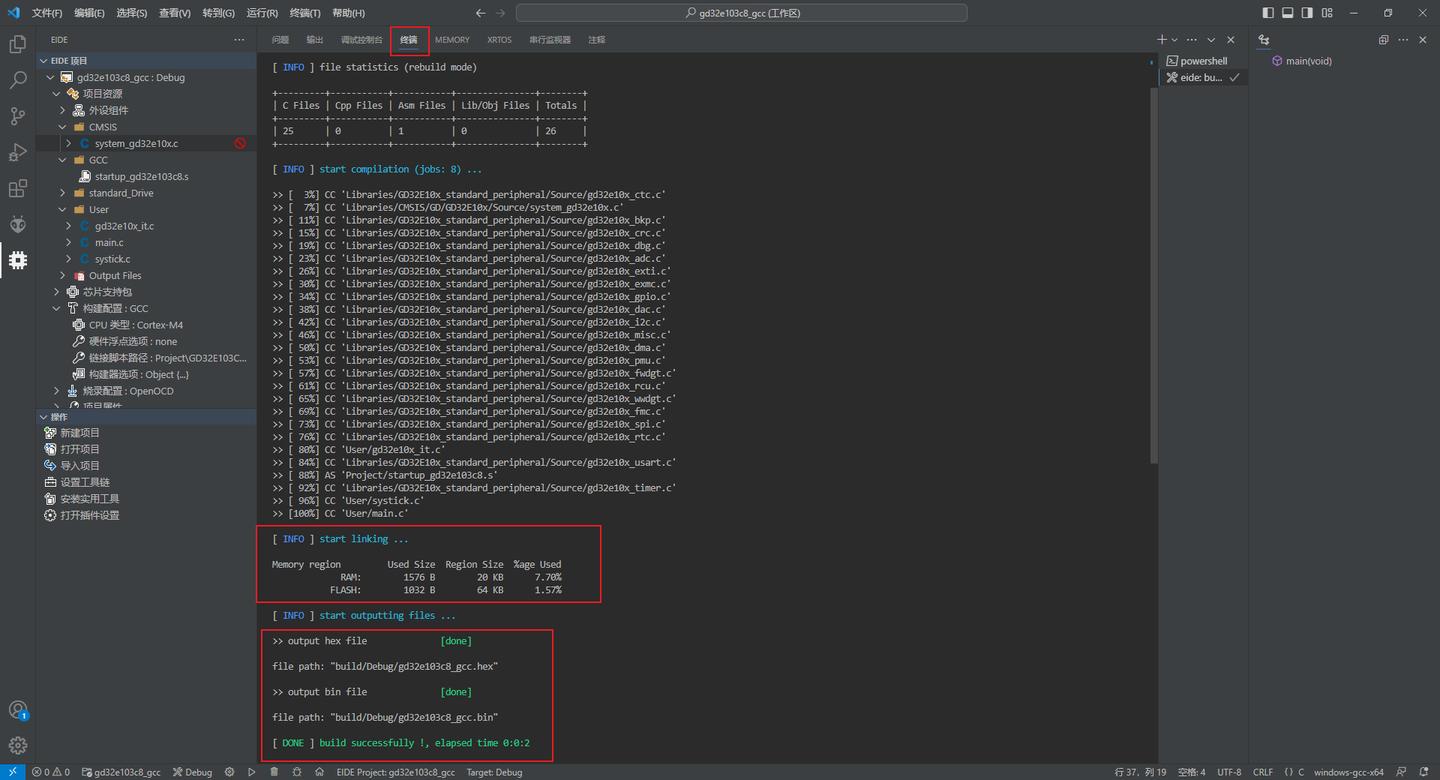This screenshot has height=780, width=1440.
Task: Select the Source Control icon
Action: [x=17, y=116]
